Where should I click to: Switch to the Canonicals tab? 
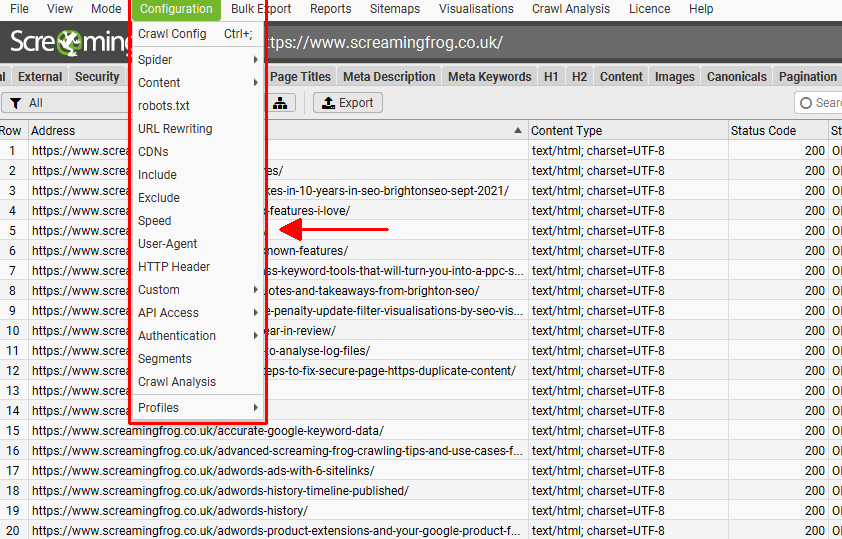point(736,77)
